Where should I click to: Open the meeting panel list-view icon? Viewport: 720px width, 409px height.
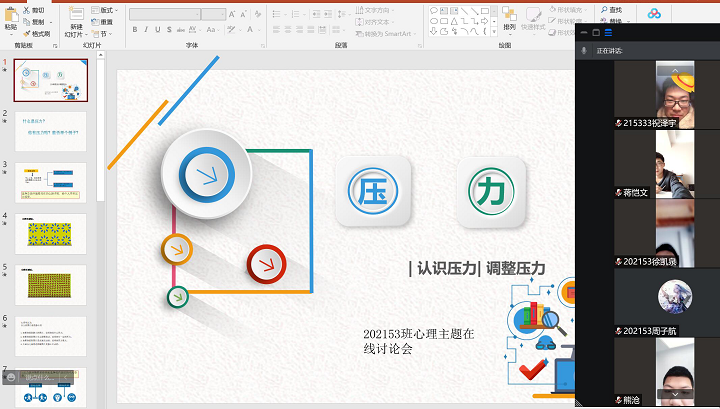pos(608,33)
